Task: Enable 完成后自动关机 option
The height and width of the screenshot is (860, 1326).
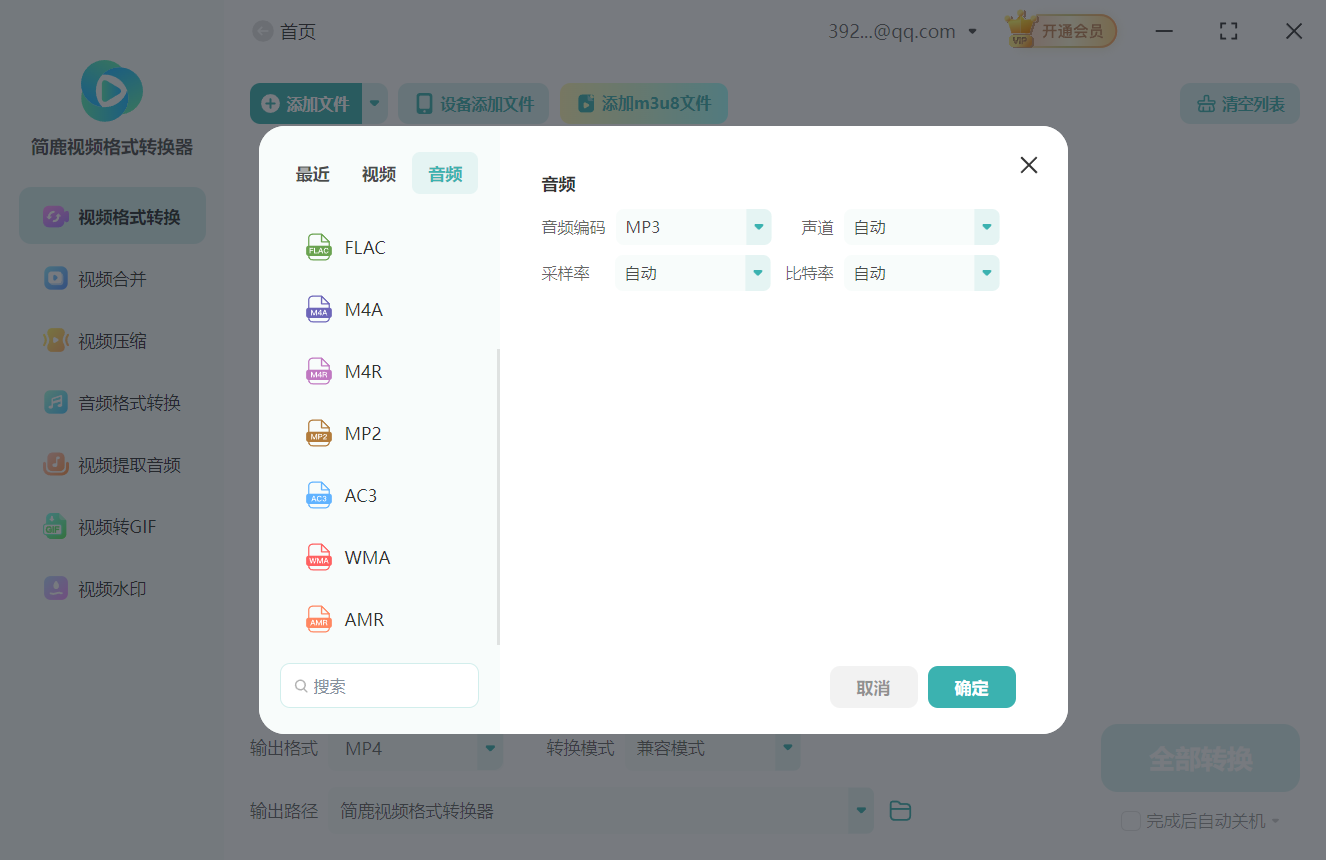Action: (1131, 820)
